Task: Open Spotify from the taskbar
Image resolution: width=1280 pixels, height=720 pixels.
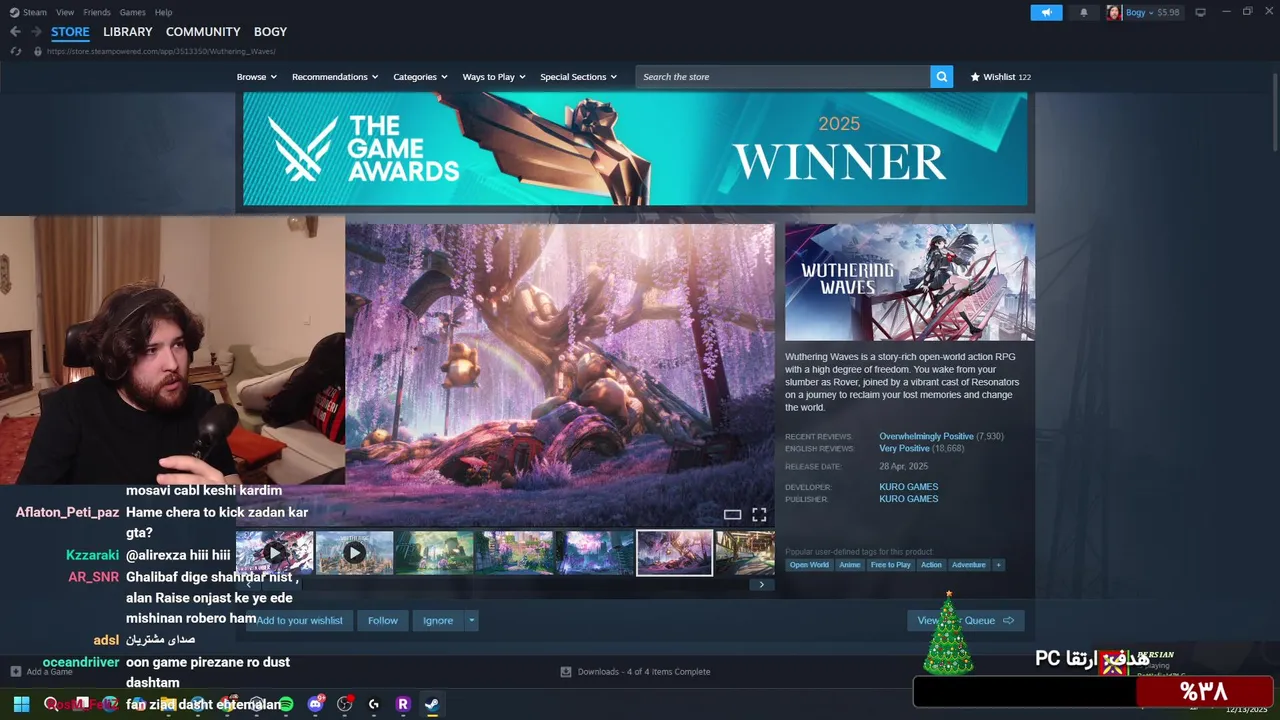Action: tap(286, 704)
